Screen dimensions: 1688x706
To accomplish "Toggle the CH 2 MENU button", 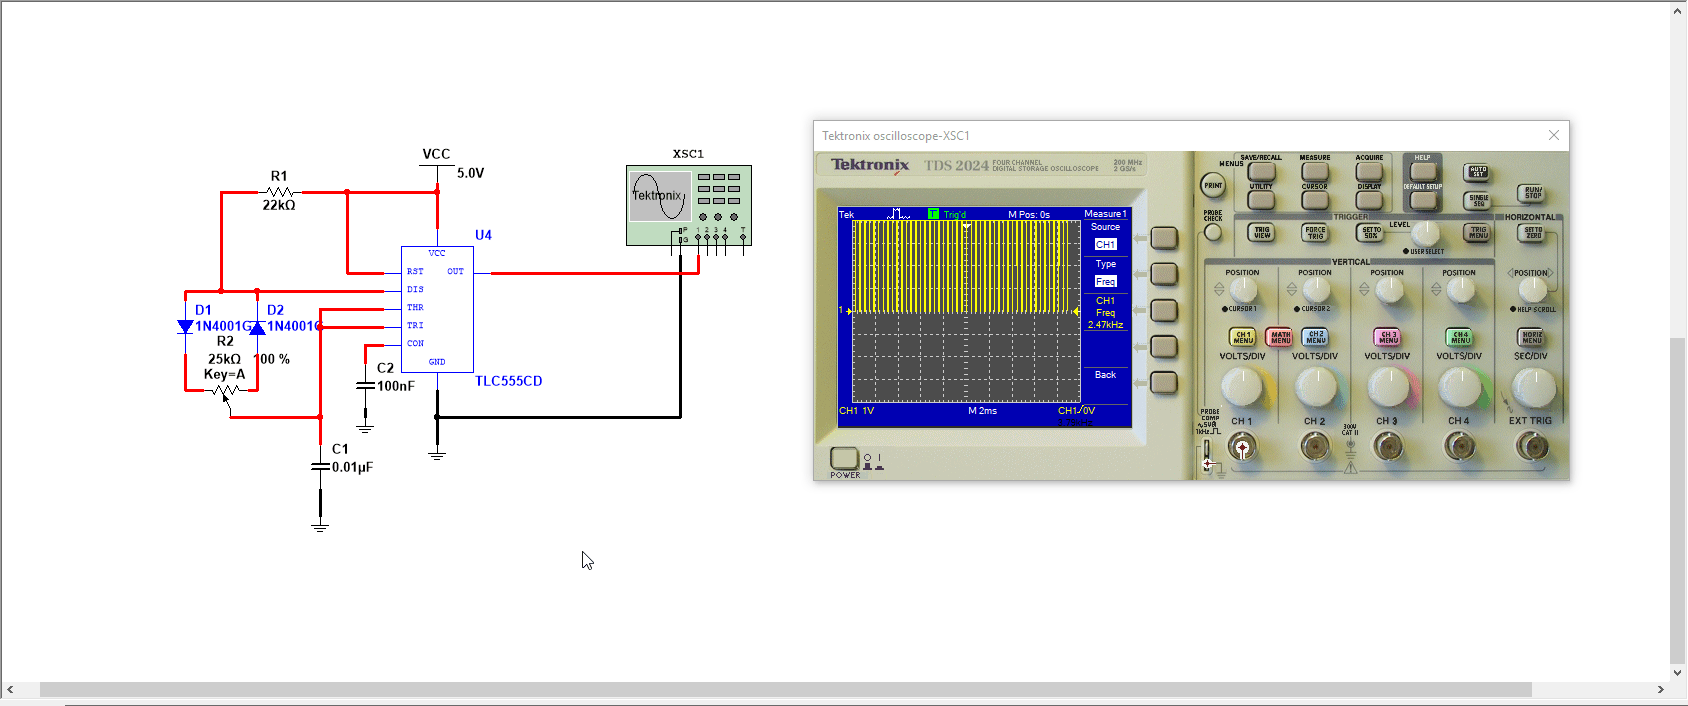I will [x=1316, y=337].
